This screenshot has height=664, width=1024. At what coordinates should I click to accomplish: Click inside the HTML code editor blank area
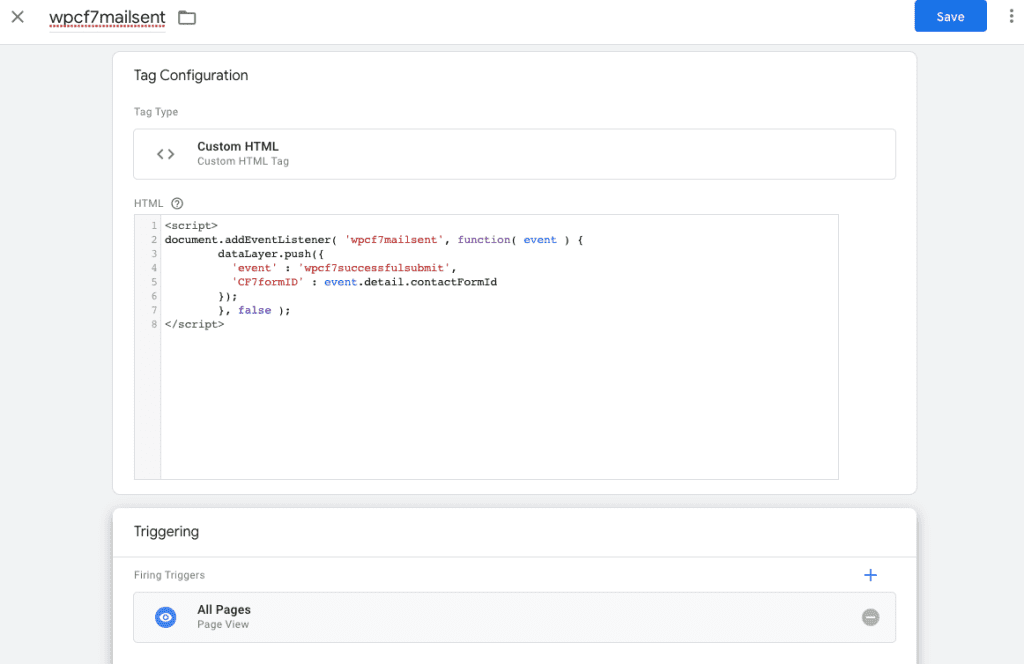coord(499,405)
